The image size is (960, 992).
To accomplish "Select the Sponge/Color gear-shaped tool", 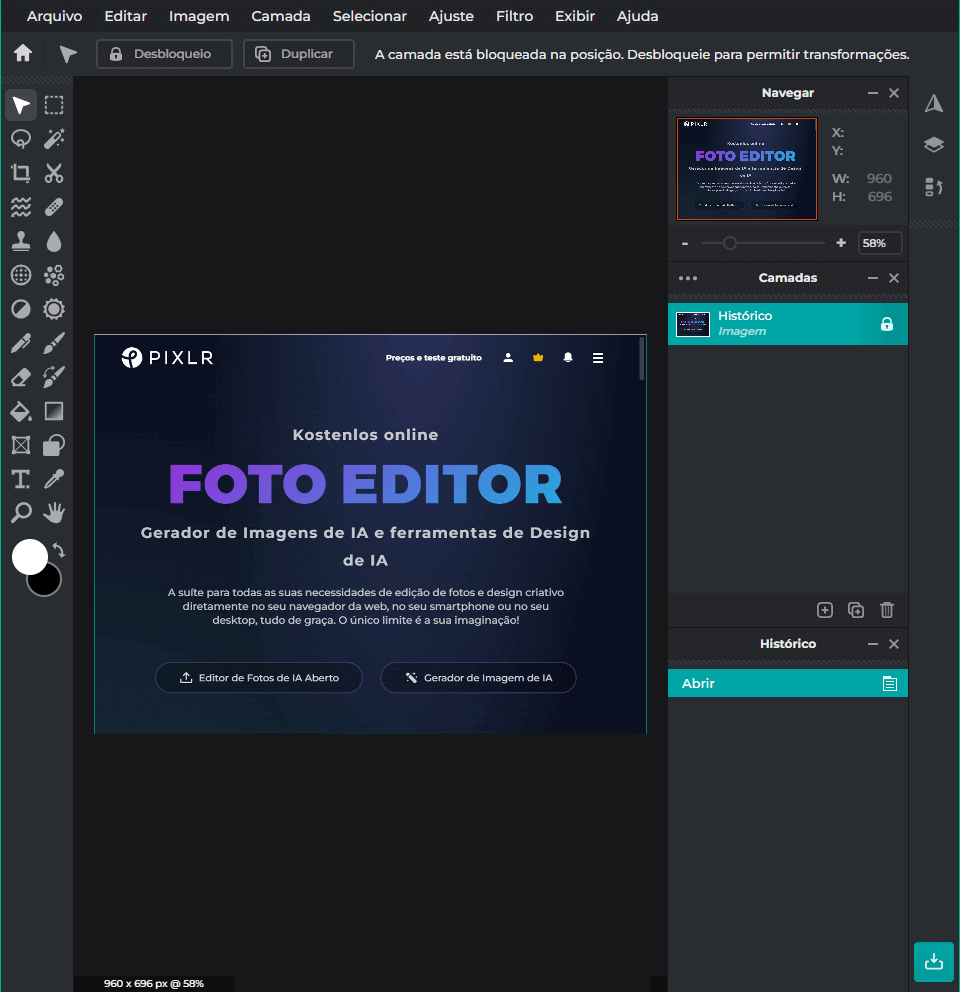I will tap(54, 309).
